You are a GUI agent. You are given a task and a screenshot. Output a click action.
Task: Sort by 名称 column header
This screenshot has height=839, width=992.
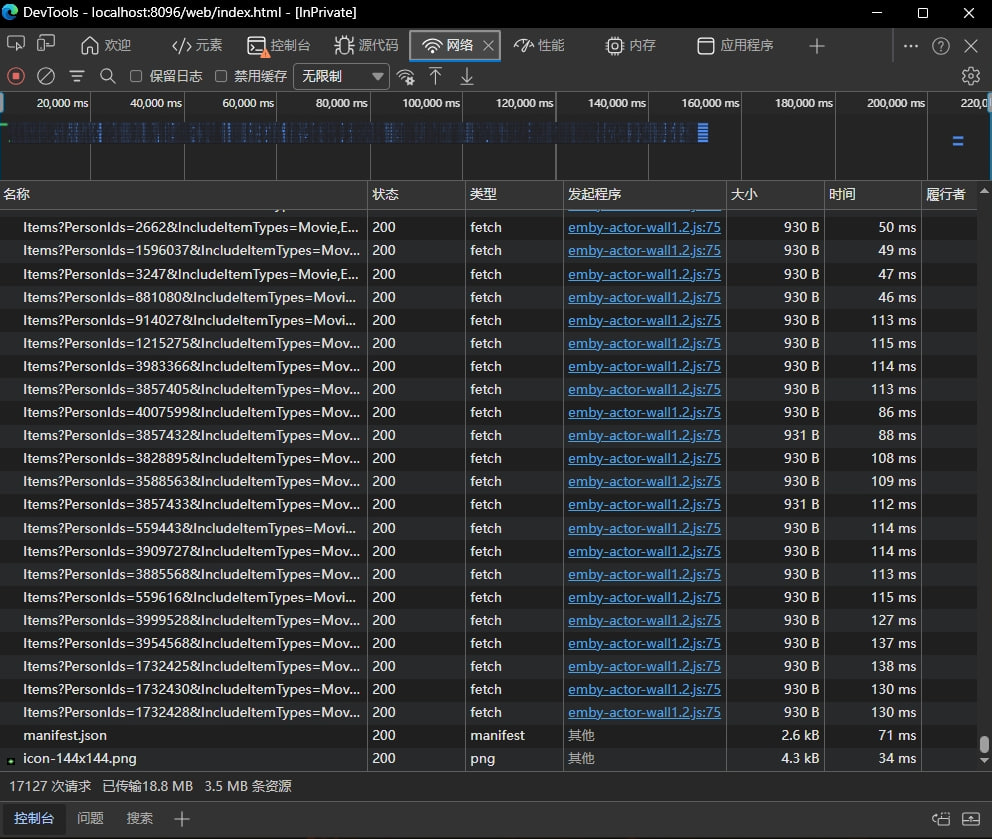coord(183,194)
